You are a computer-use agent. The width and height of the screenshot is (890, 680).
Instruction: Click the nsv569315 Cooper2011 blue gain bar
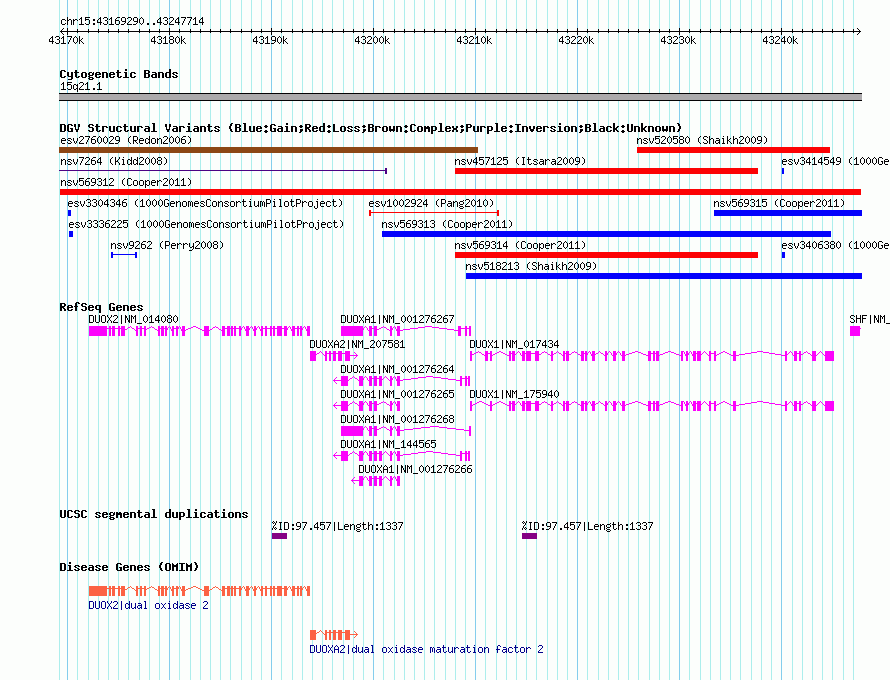coord(788,213)
